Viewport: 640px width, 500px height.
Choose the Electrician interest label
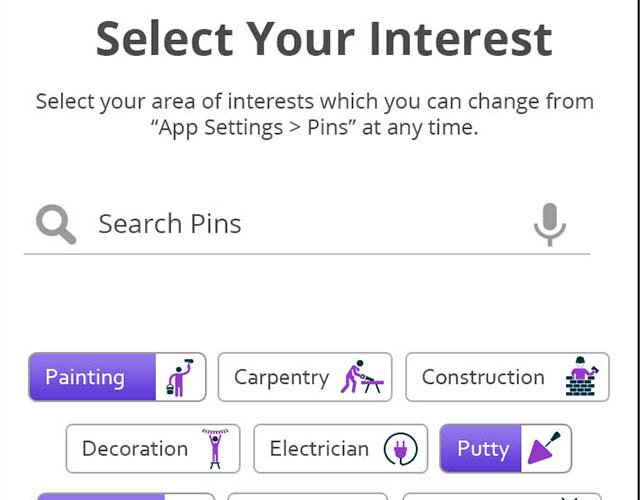[319, 449]
